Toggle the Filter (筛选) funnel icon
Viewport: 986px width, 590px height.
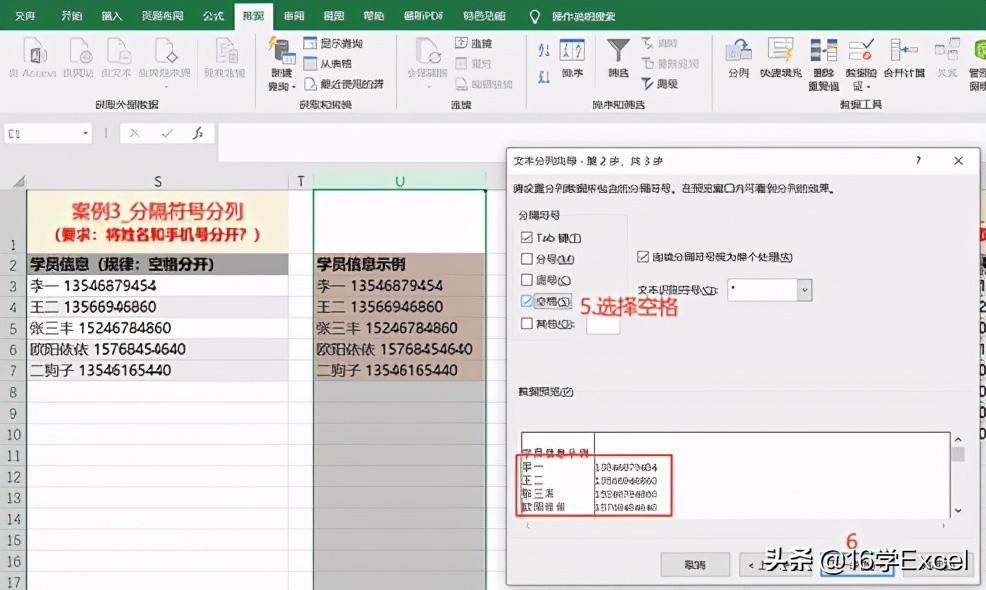pos(618,50)
